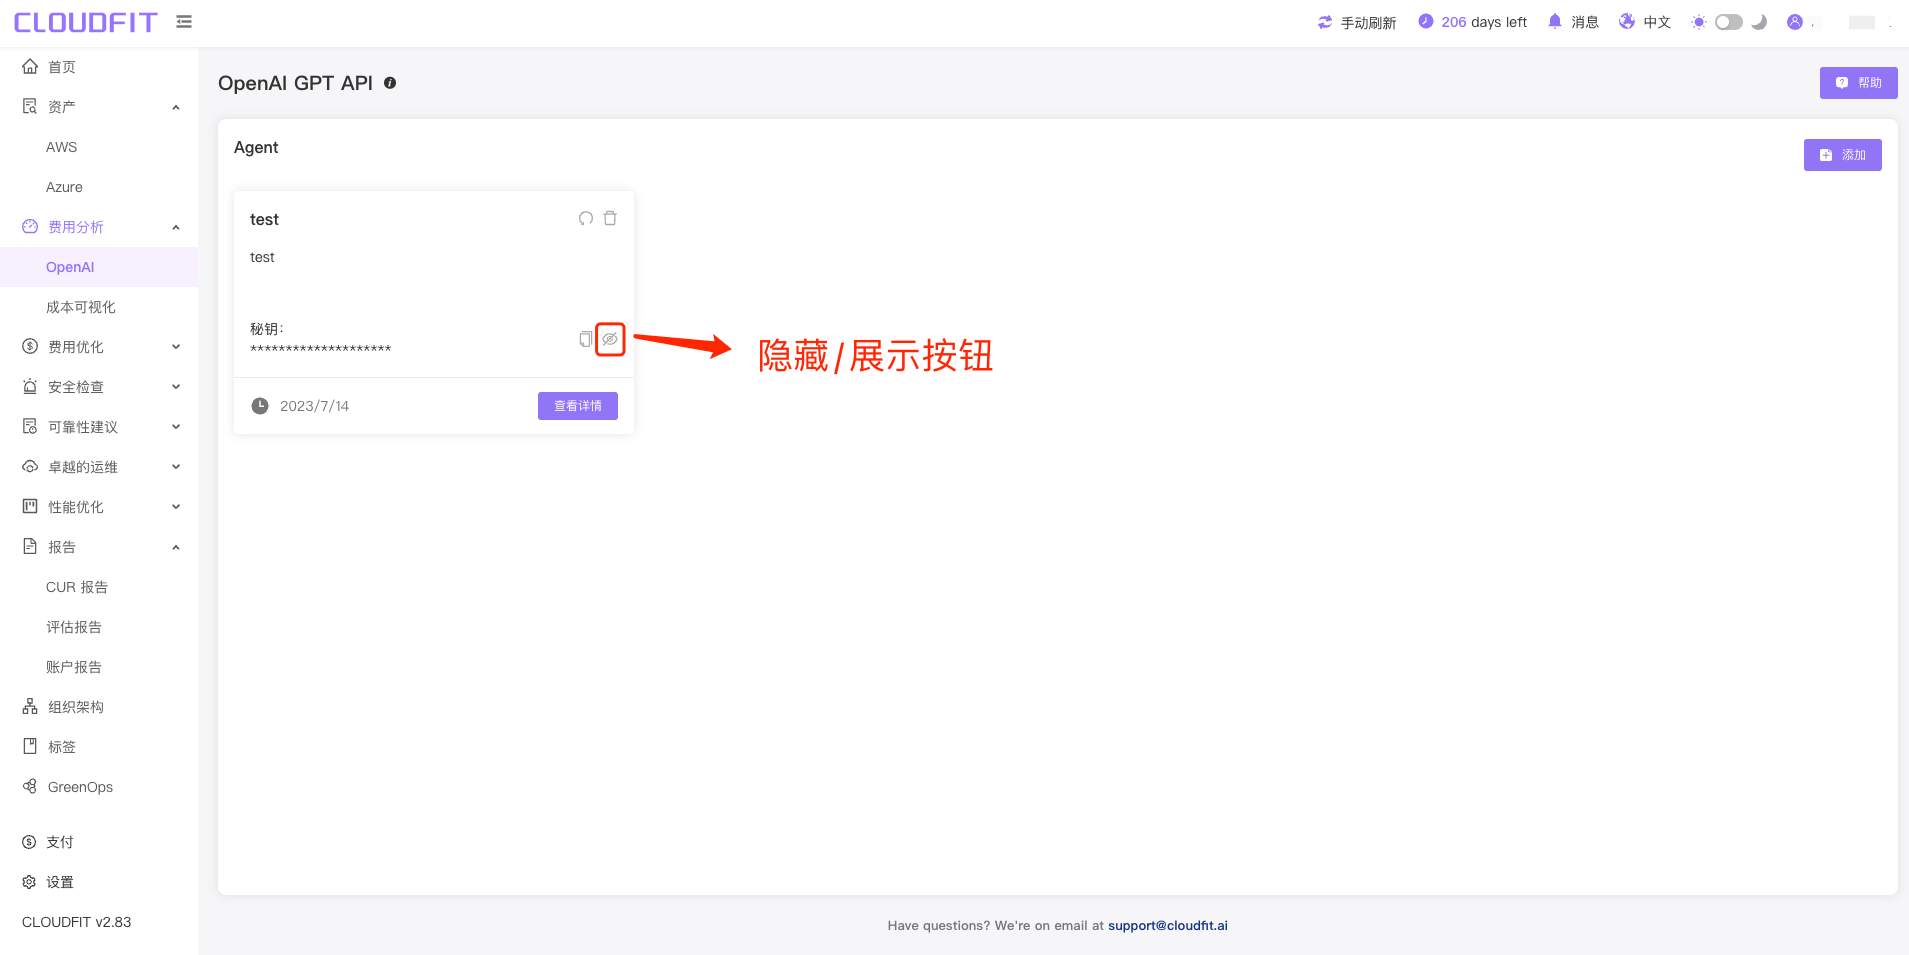Click the 206 days left indicator
This screenshot has height=955, width=1909.
[1472, 22]
